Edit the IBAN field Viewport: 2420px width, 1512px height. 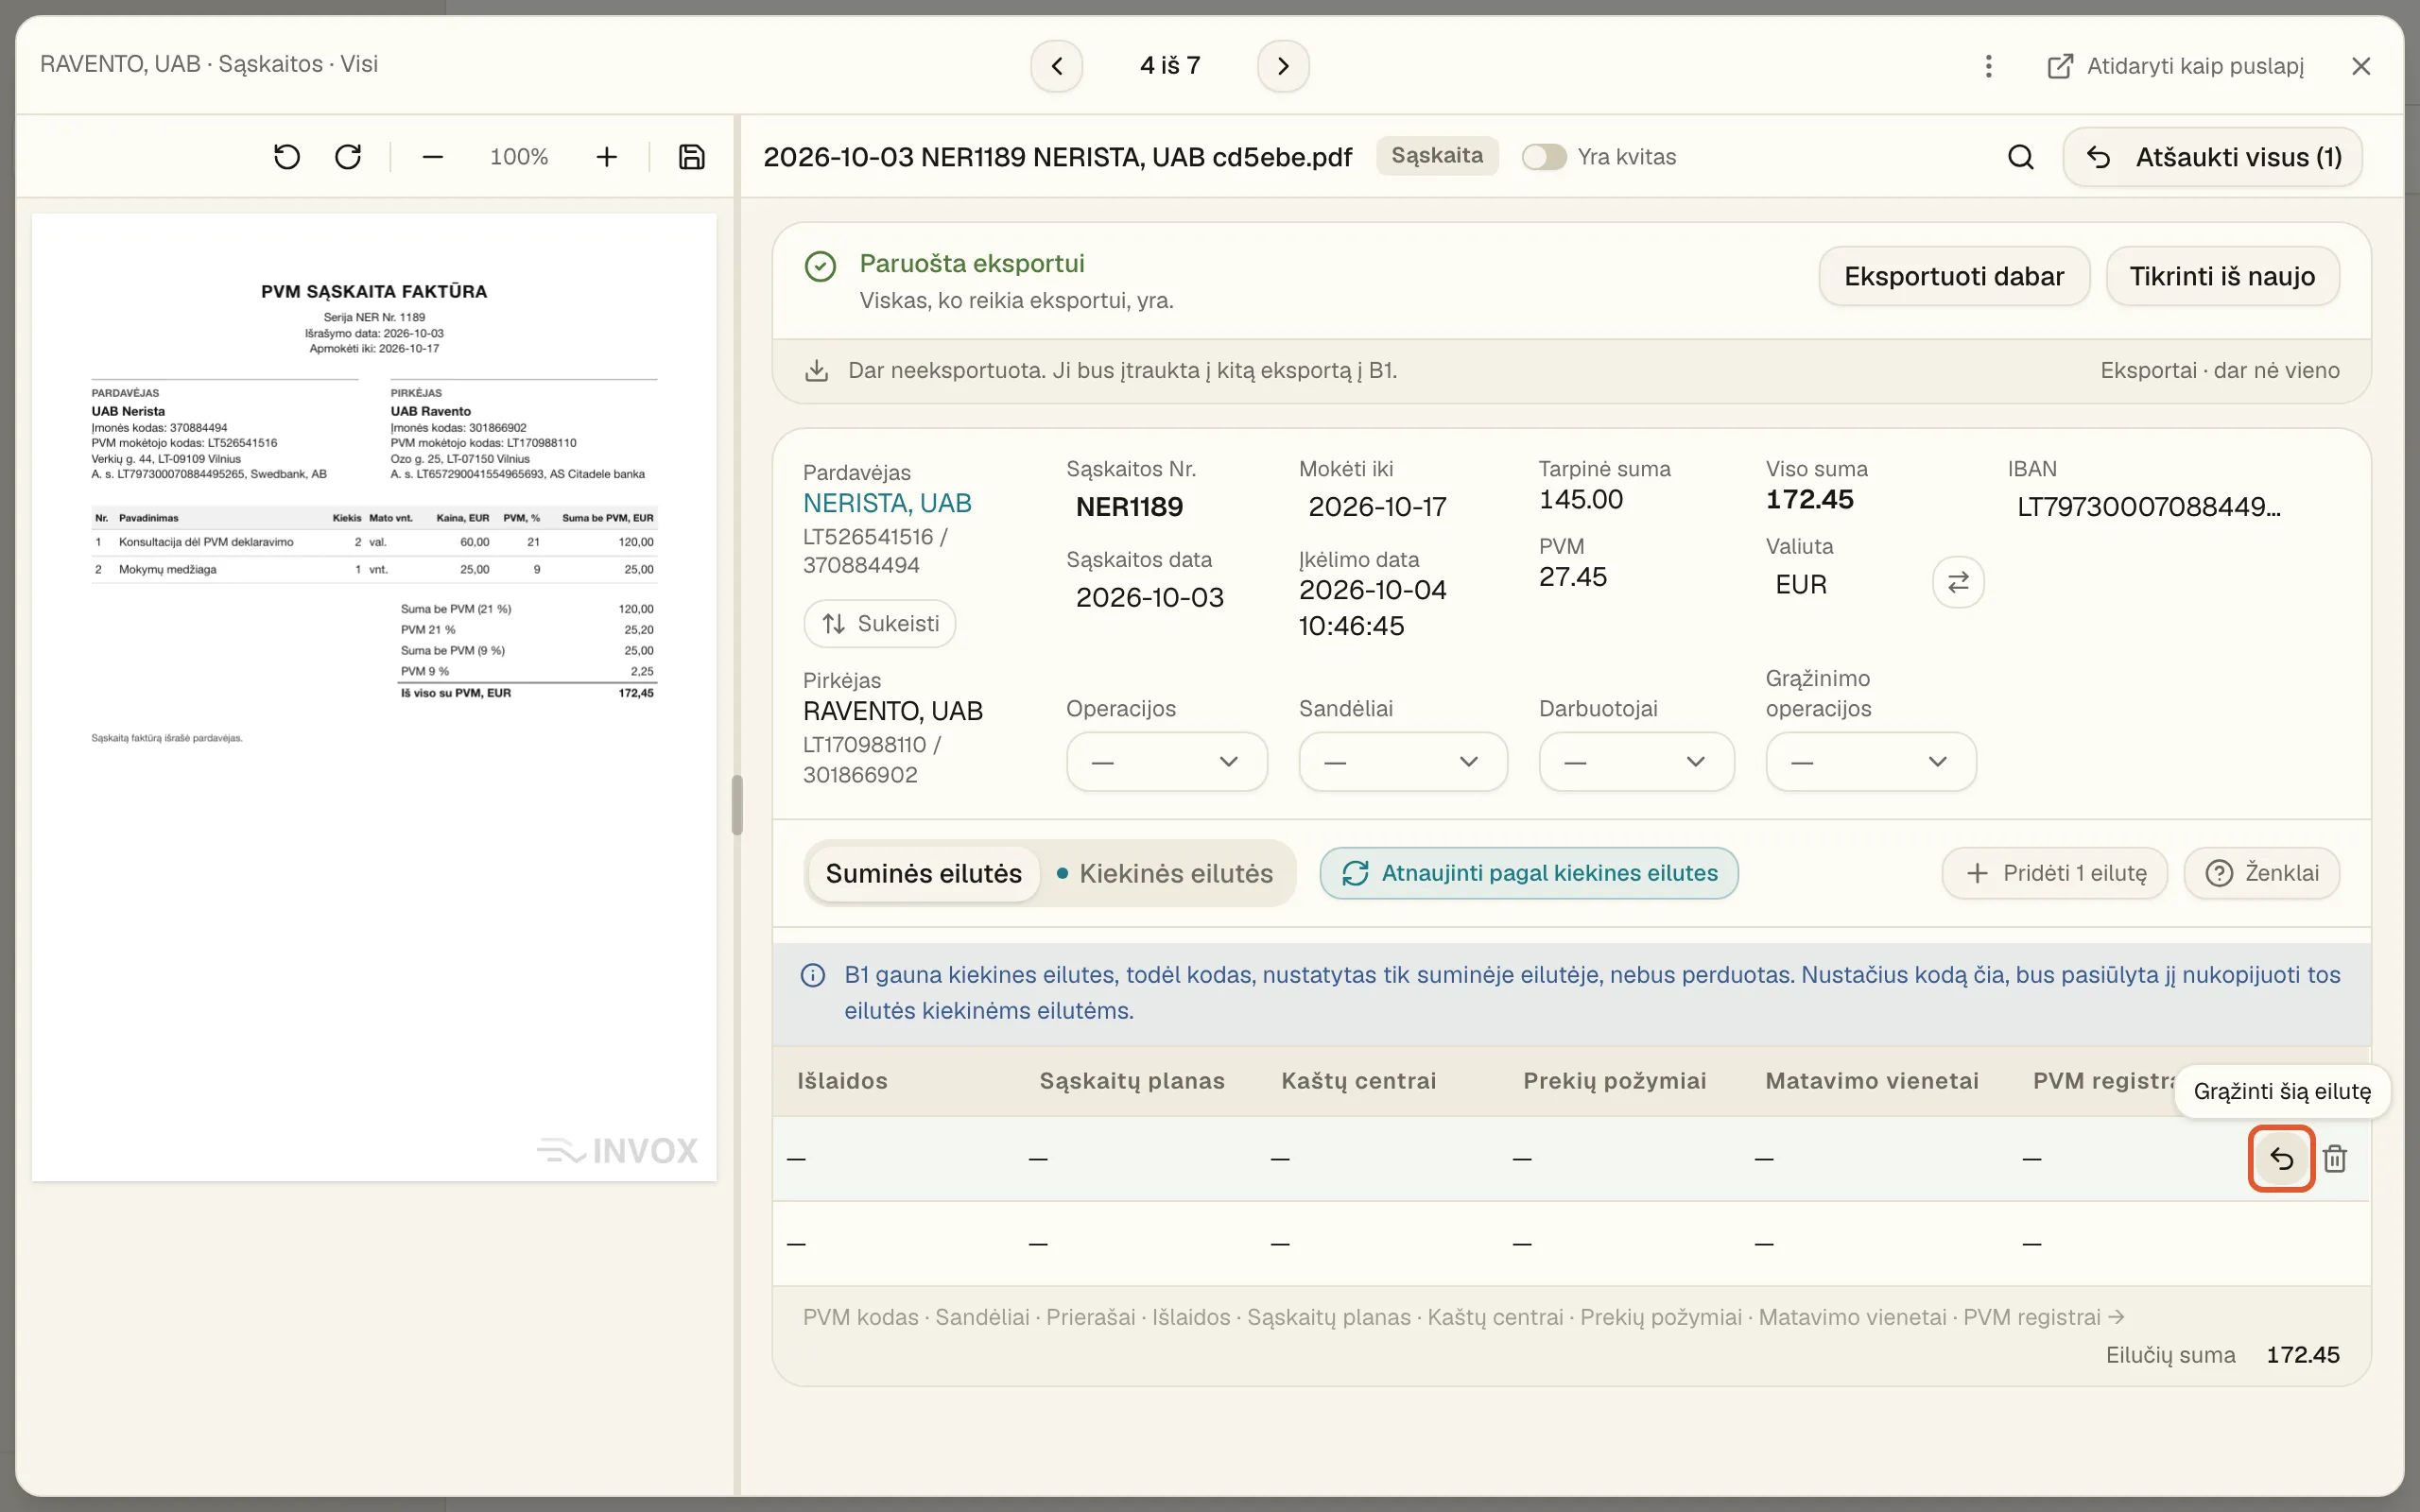click(2149, 507)
